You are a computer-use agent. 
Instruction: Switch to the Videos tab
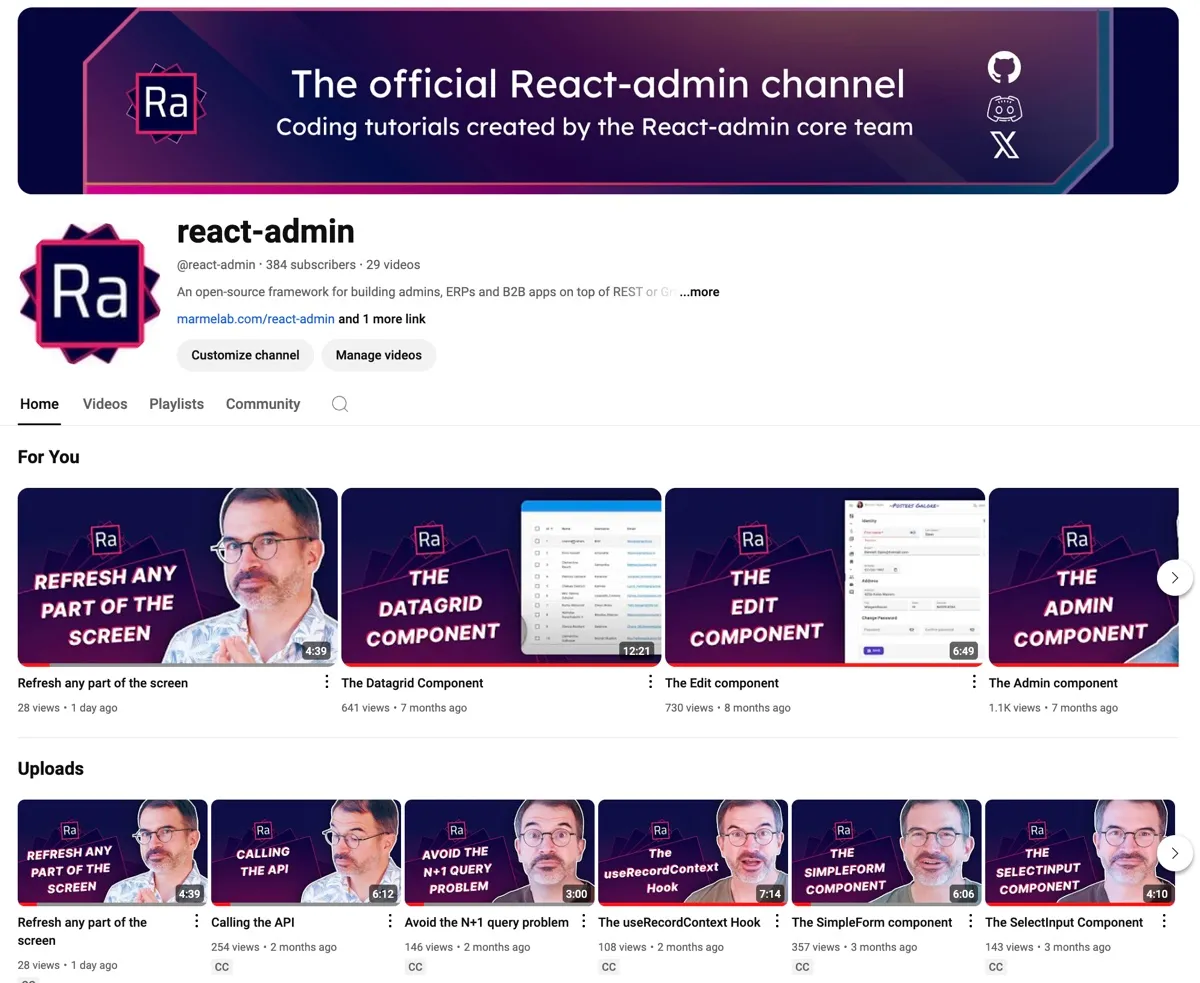[x=105, y=404]
